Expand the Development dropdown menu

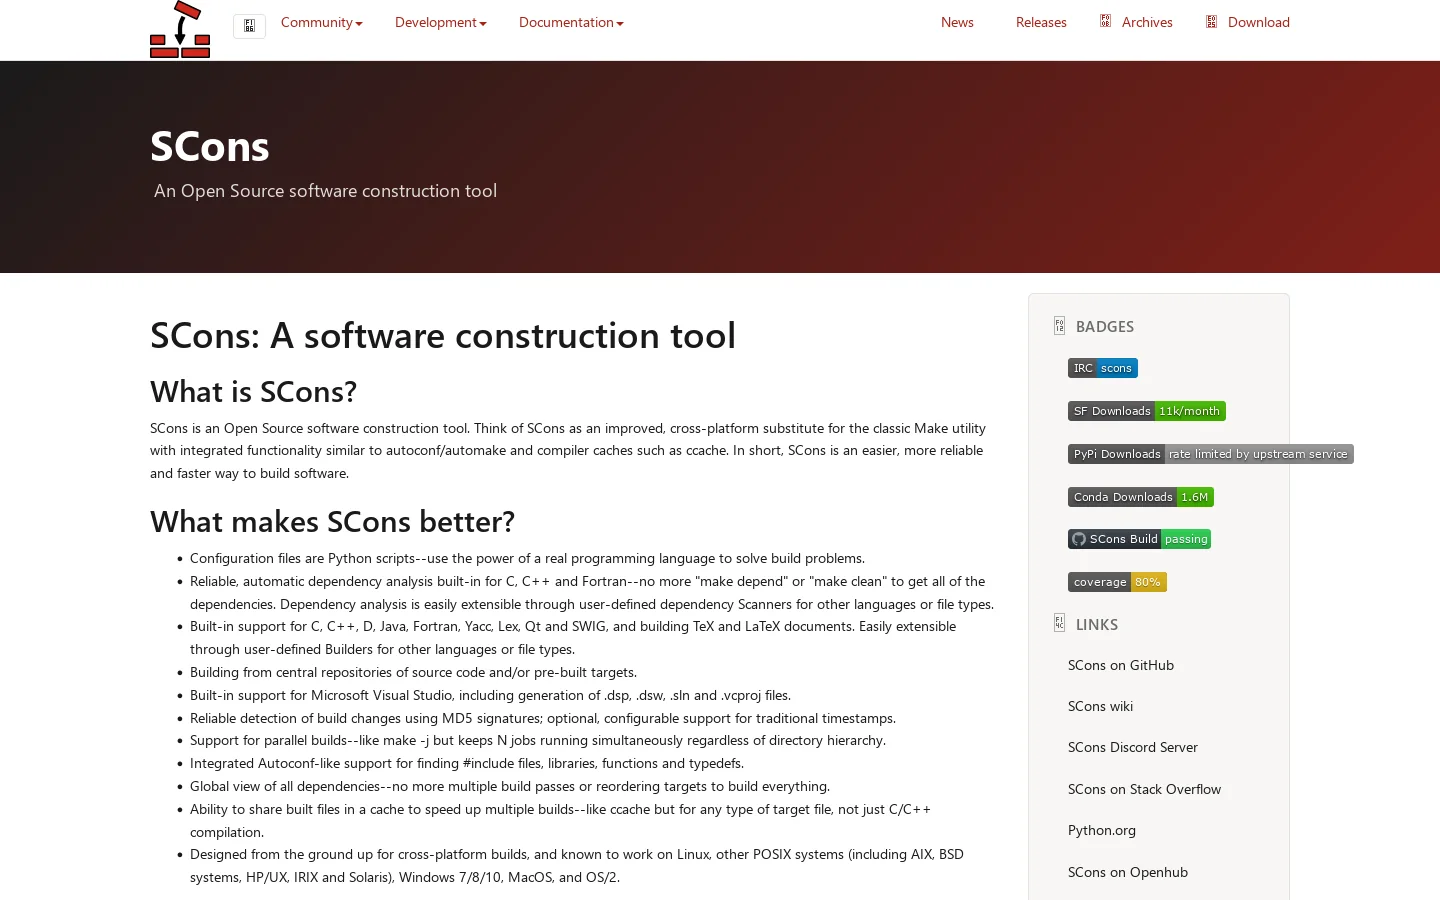point(441,22)
